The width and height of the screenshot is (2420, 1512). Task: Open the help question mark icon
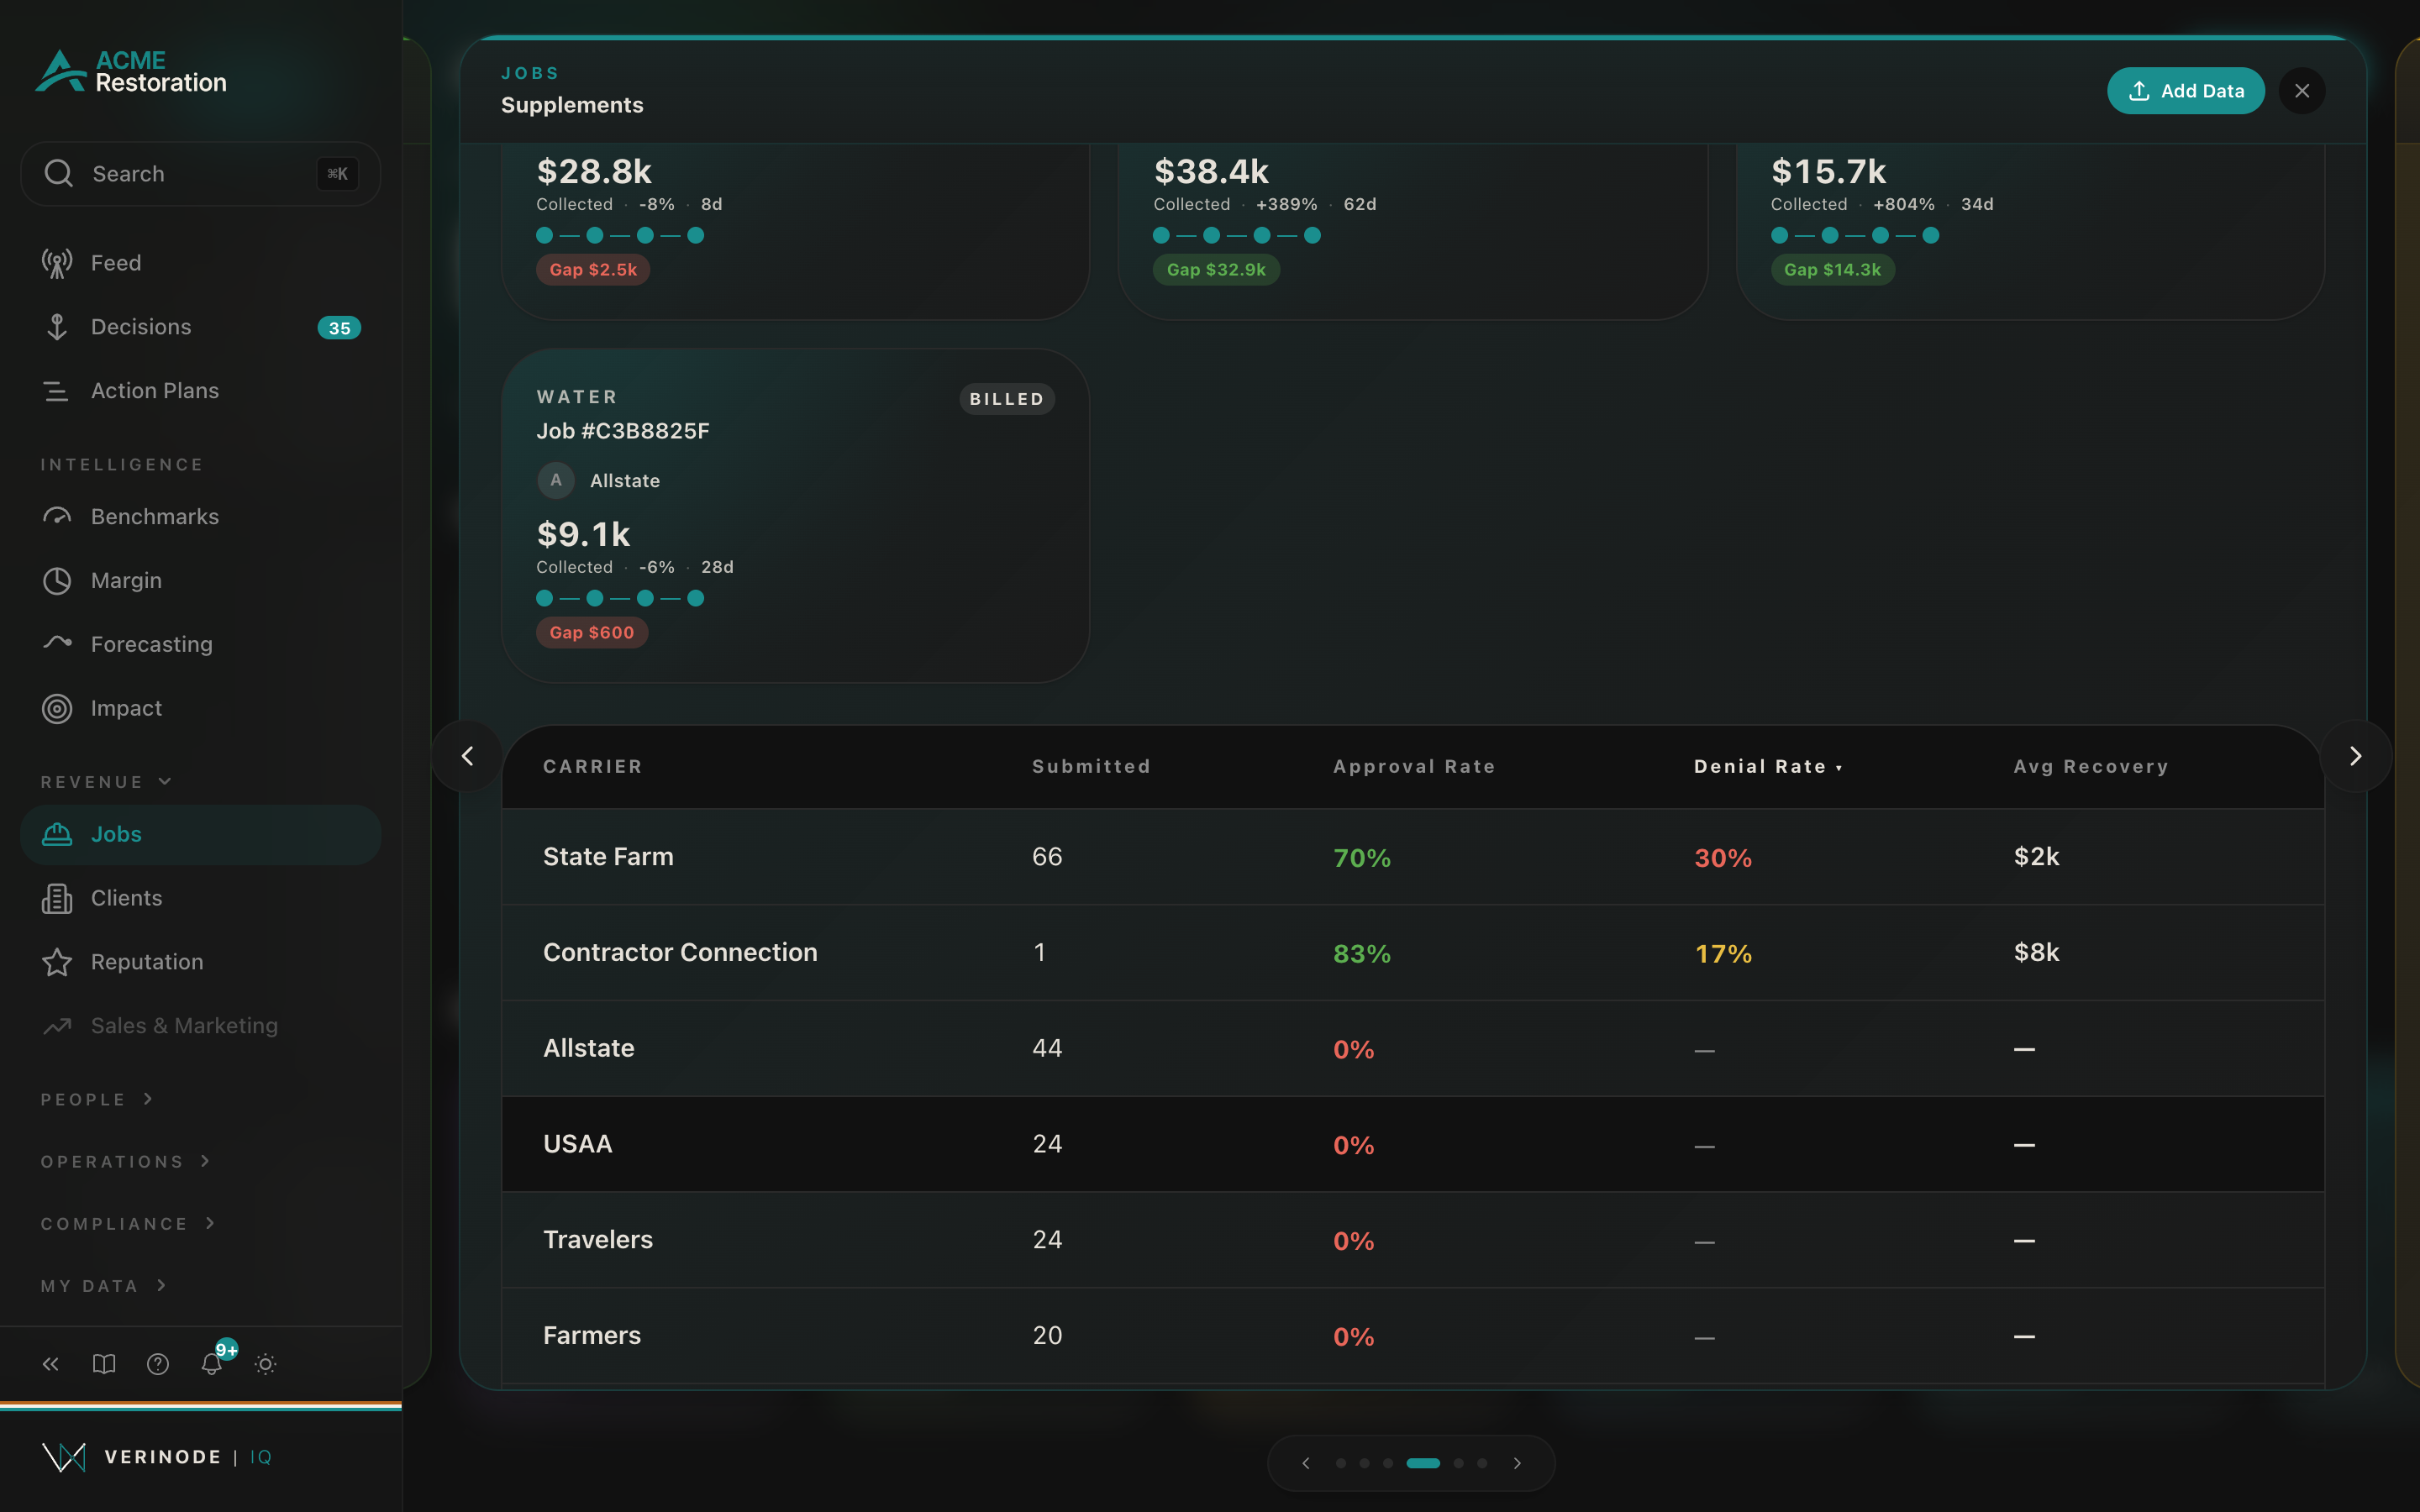[x=158, y=1364]
